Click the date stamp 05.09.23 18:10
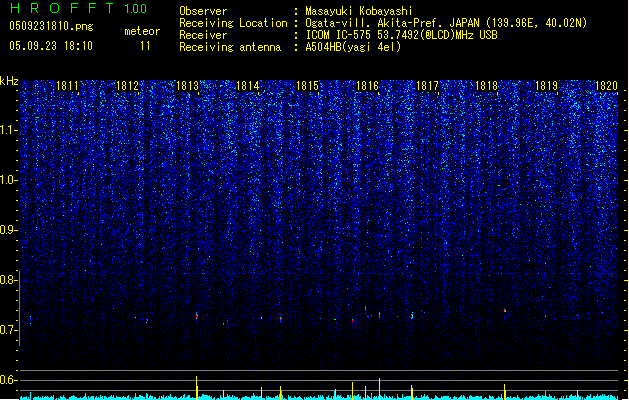 tap(51, 46)
